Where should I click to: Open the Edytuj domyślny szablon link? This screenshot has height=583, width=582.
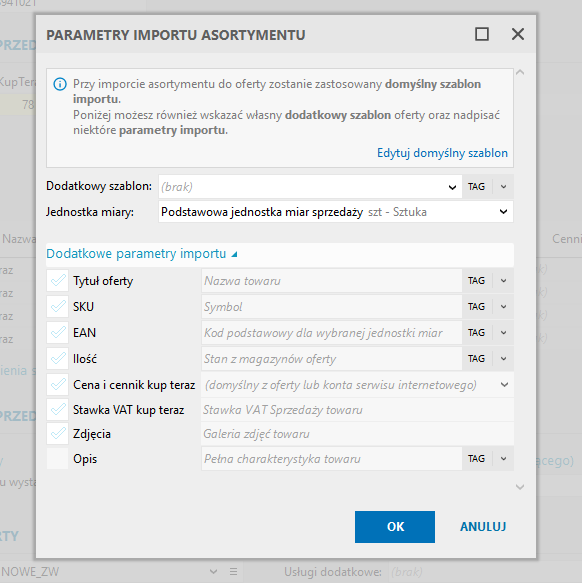[442, 153]
